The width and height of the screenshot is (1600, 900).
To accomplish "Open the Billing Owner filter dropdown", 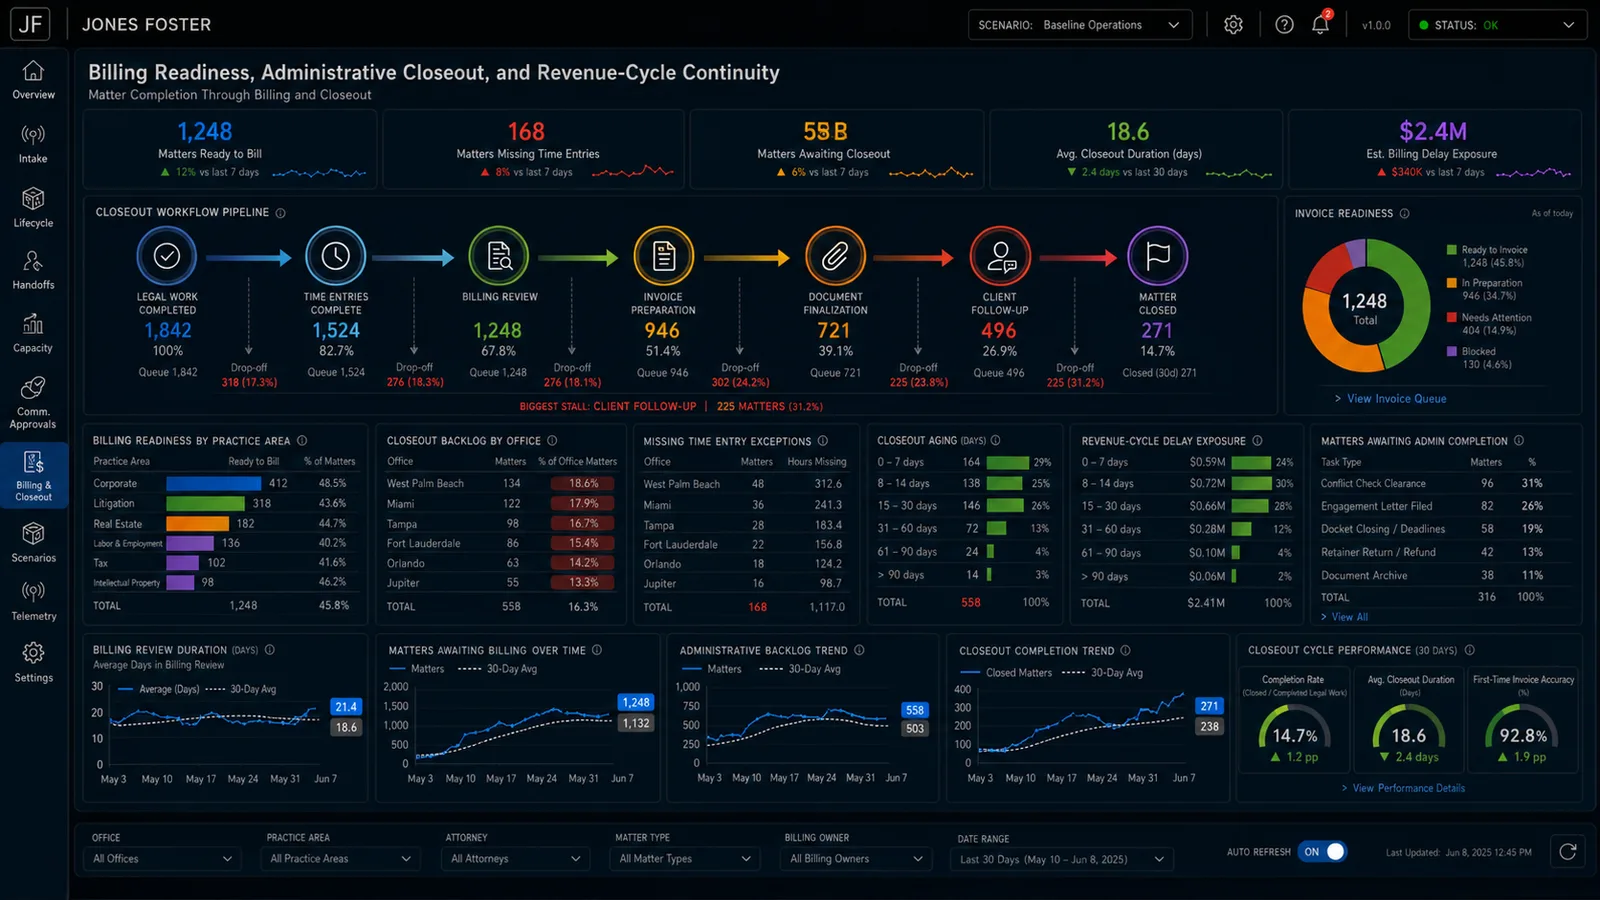I will pos(856,859).
